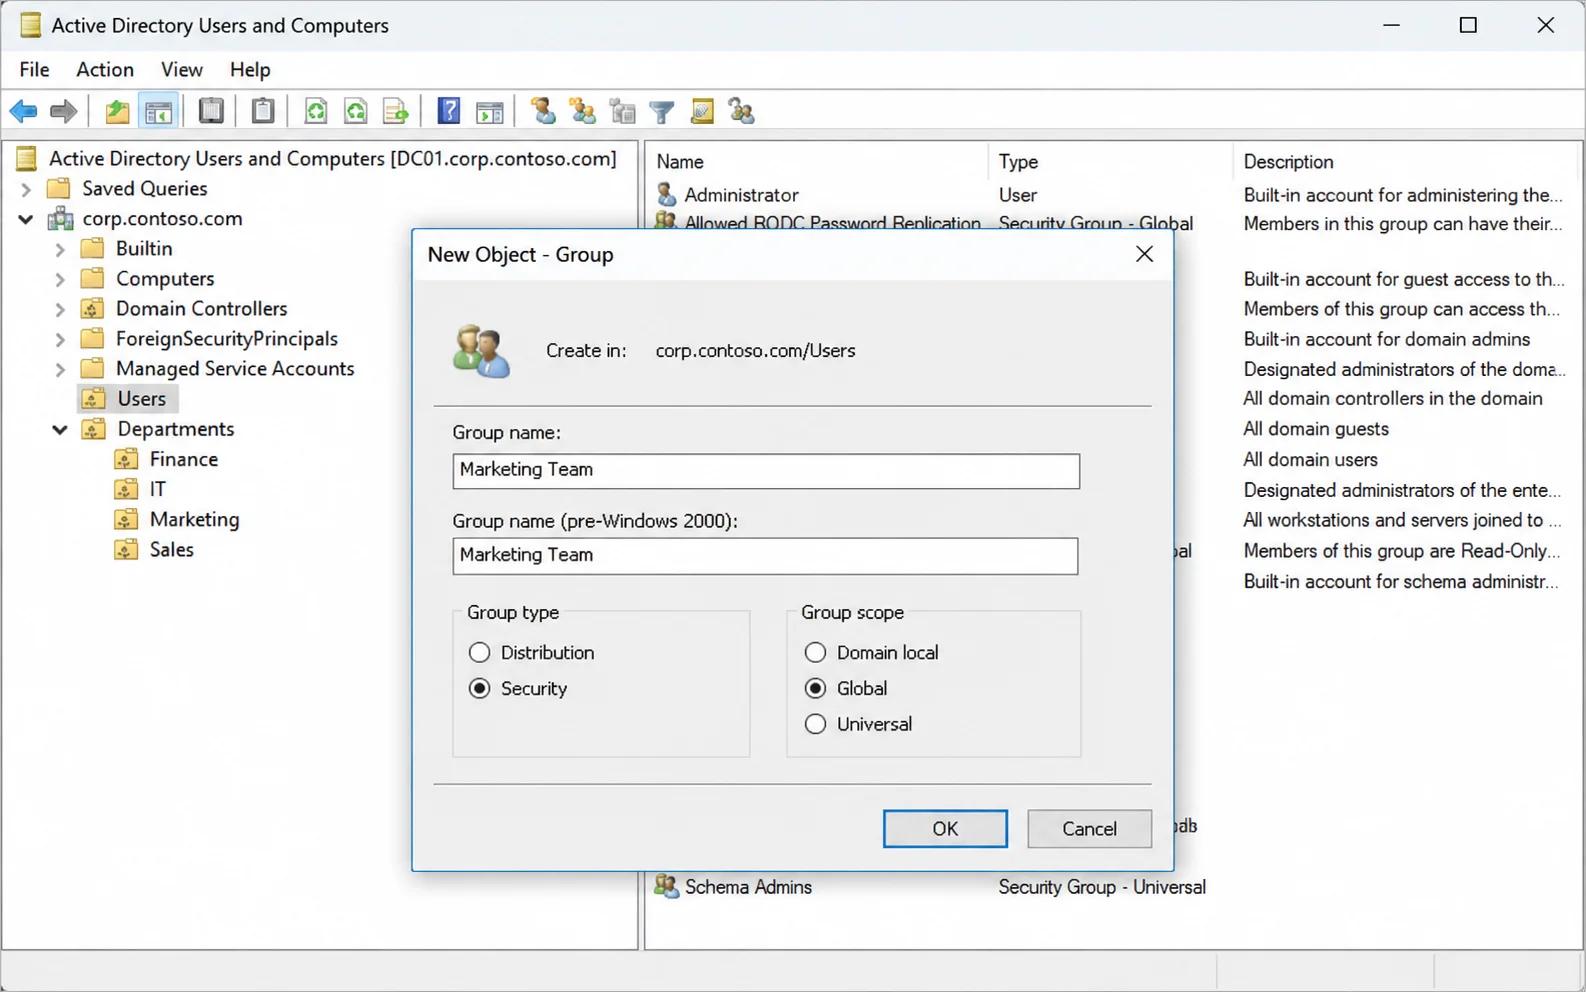1586x992 pixels.
Task: Collapse the Departments OU chevron
Action: coord(60,429)
